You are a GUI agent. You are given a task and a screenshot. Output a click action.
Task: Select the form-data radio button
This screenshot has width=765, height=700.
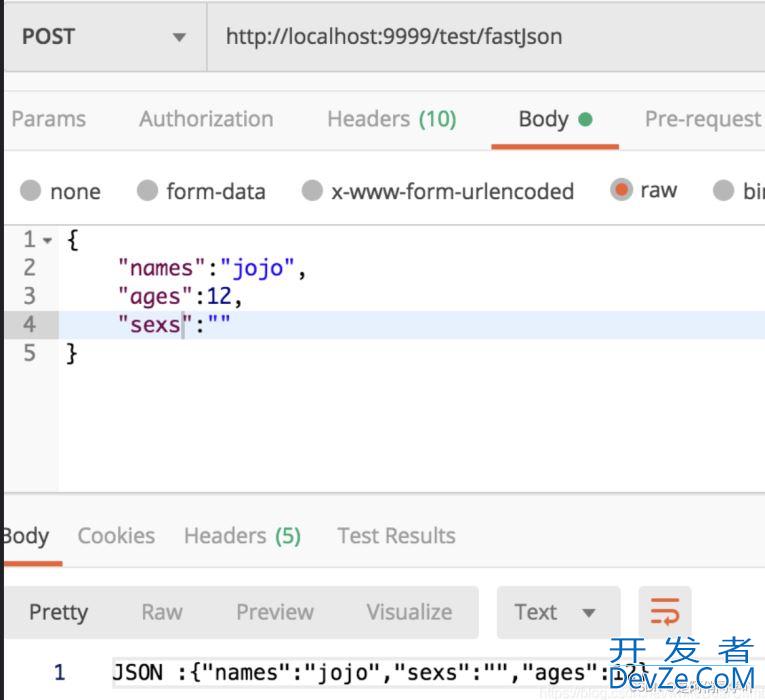pyautogui.click(x=147, y=191)
